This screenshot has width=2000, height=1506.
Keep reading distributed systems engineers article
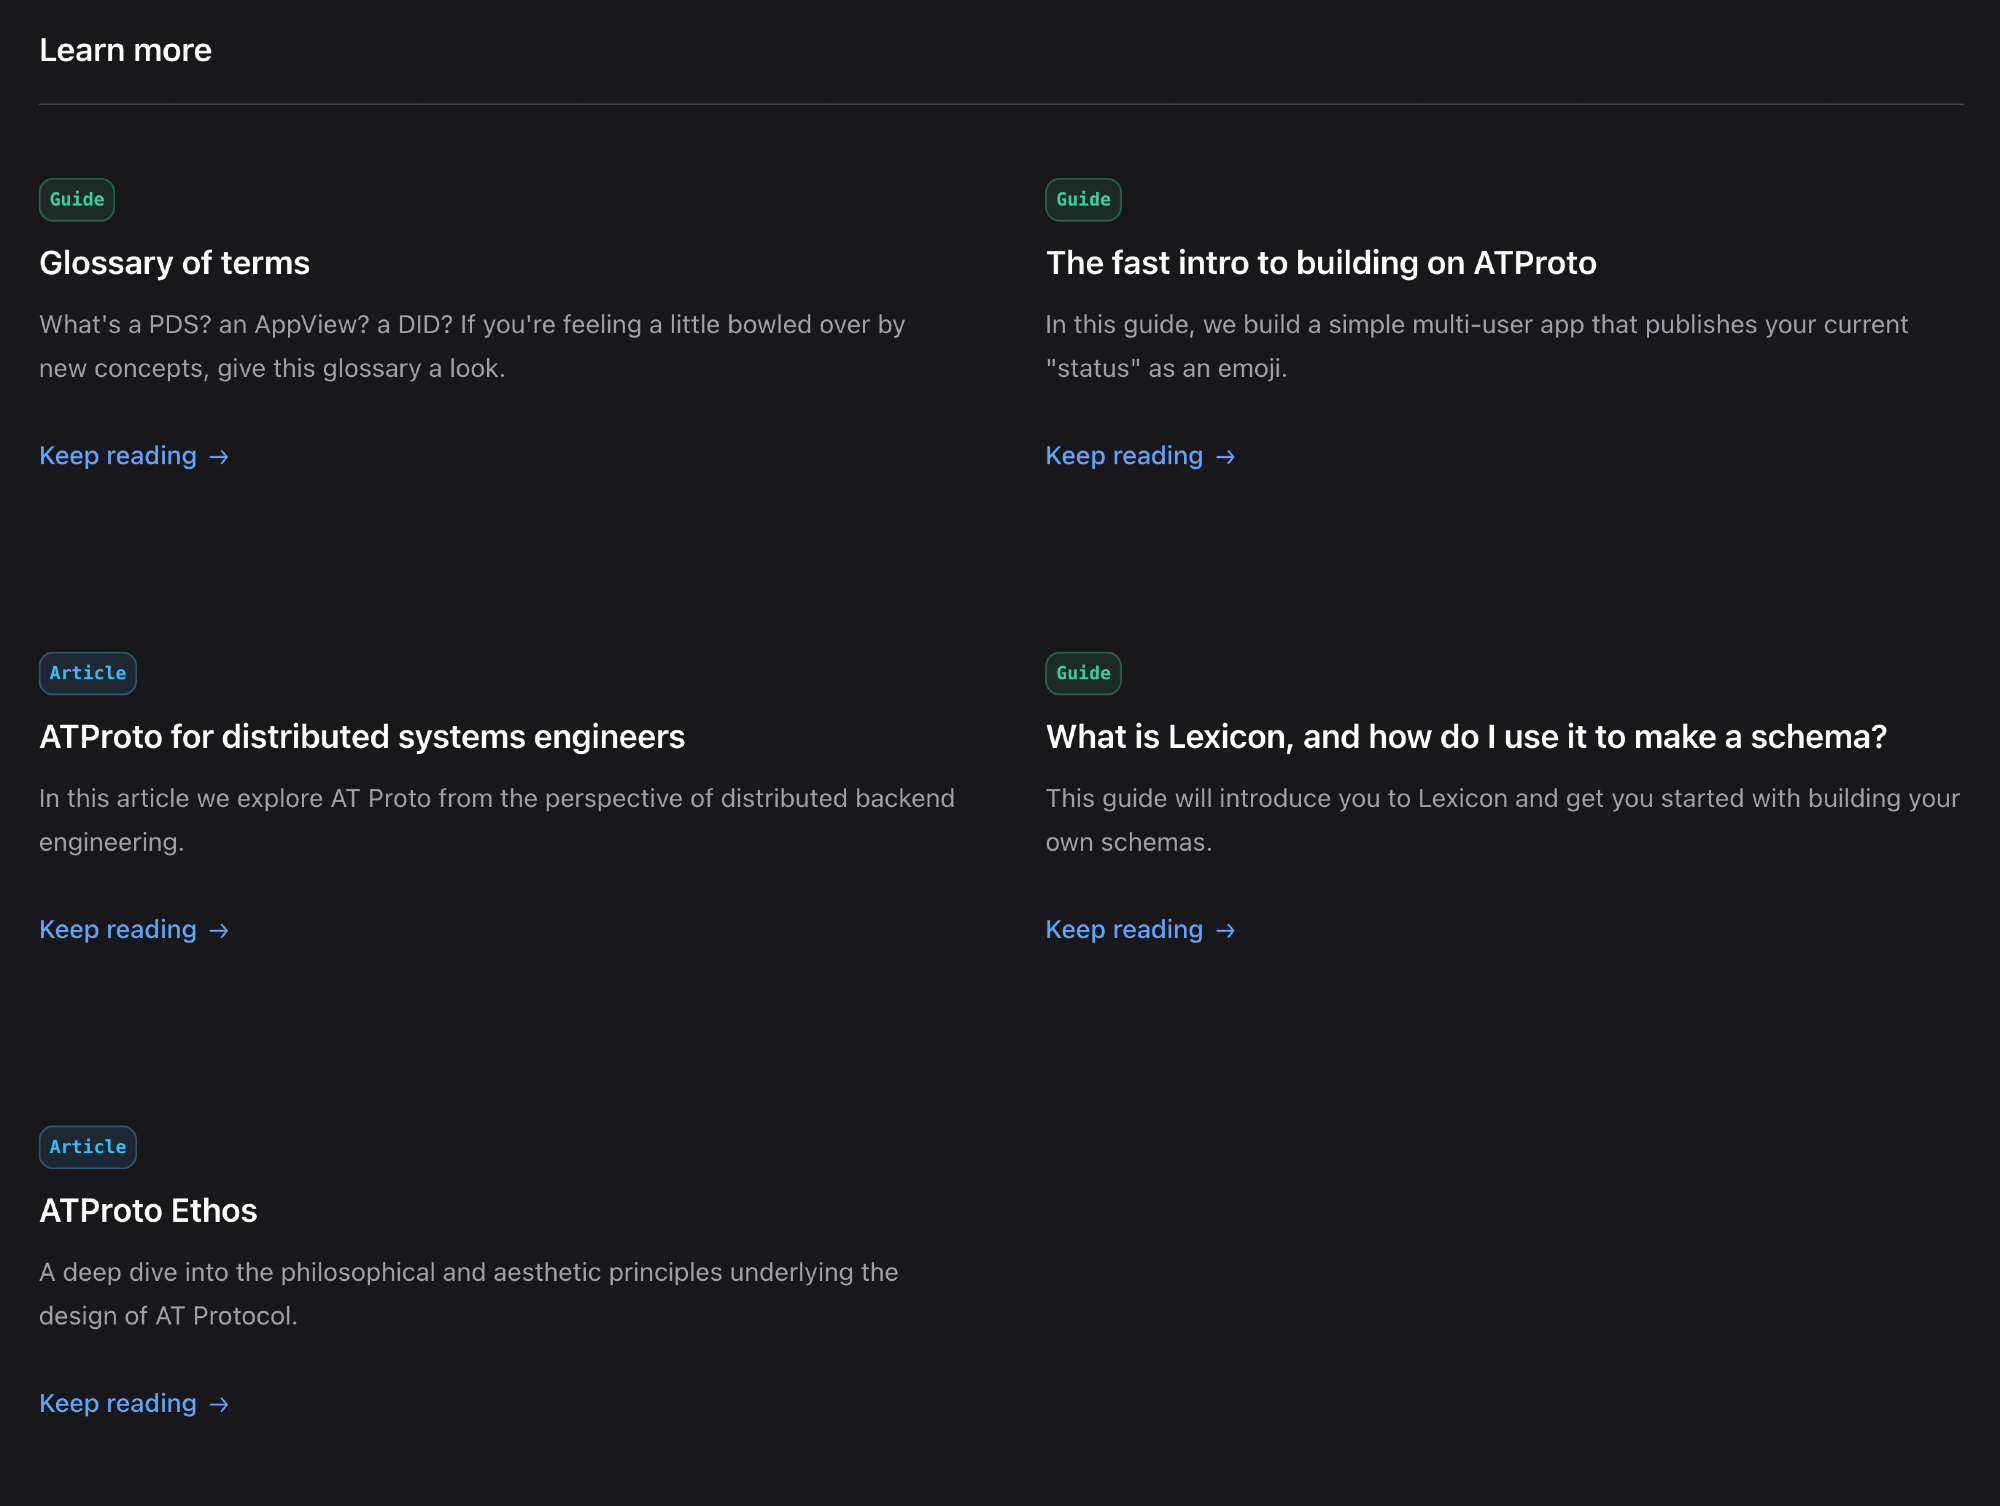[x=118, y=930]
